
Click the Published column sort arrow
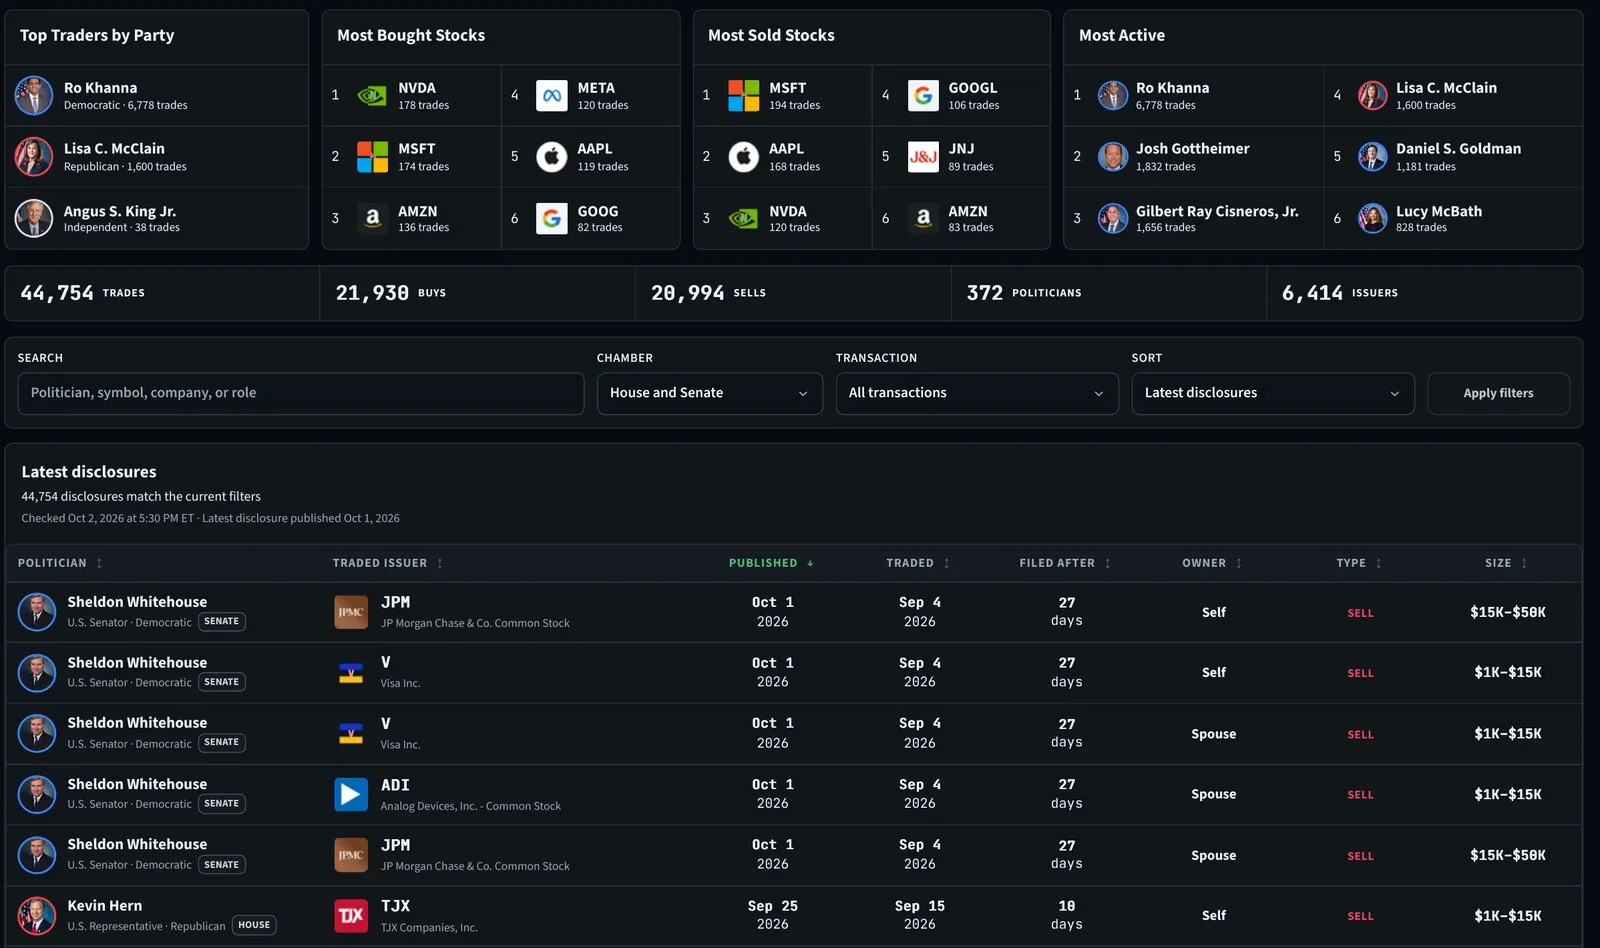[x=810, y=564]
